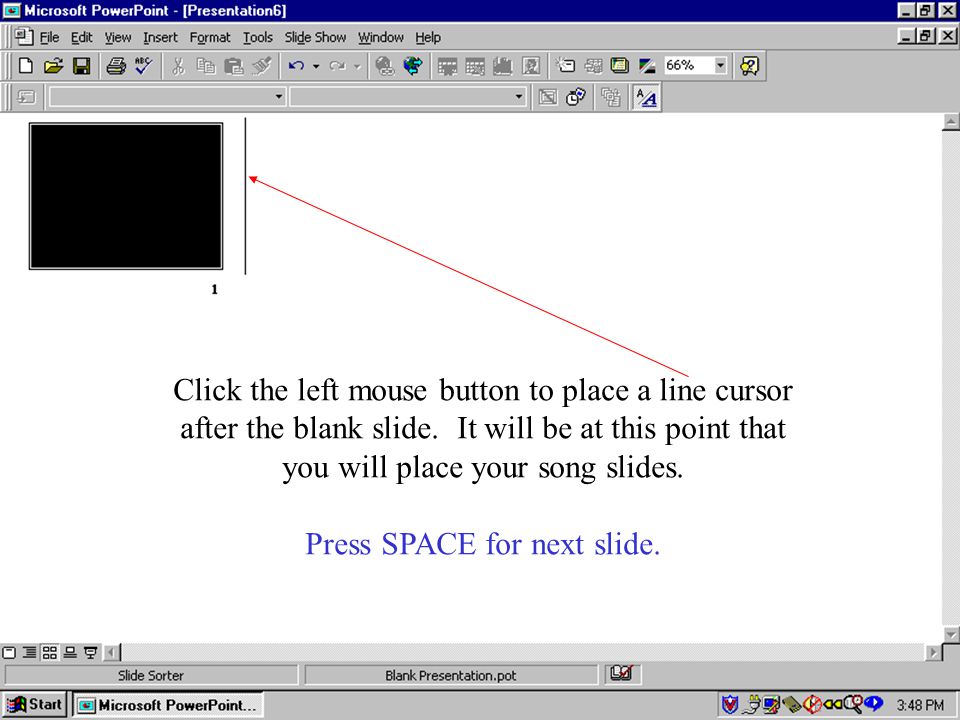Click the Rehearse Timings clock icon
The height and width of the screenshot is (720, 960).
[576, 97]
